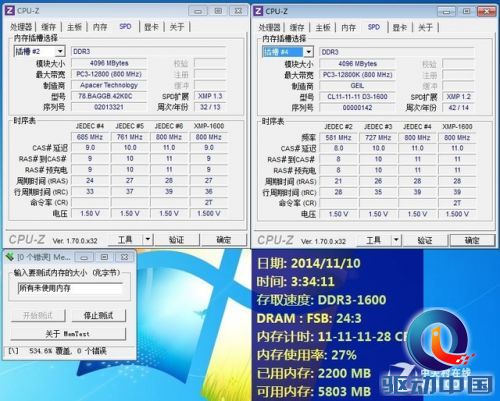Open 关于 tab in left CPU-Z window
This screenshot has height=401, width=500.
177,27
